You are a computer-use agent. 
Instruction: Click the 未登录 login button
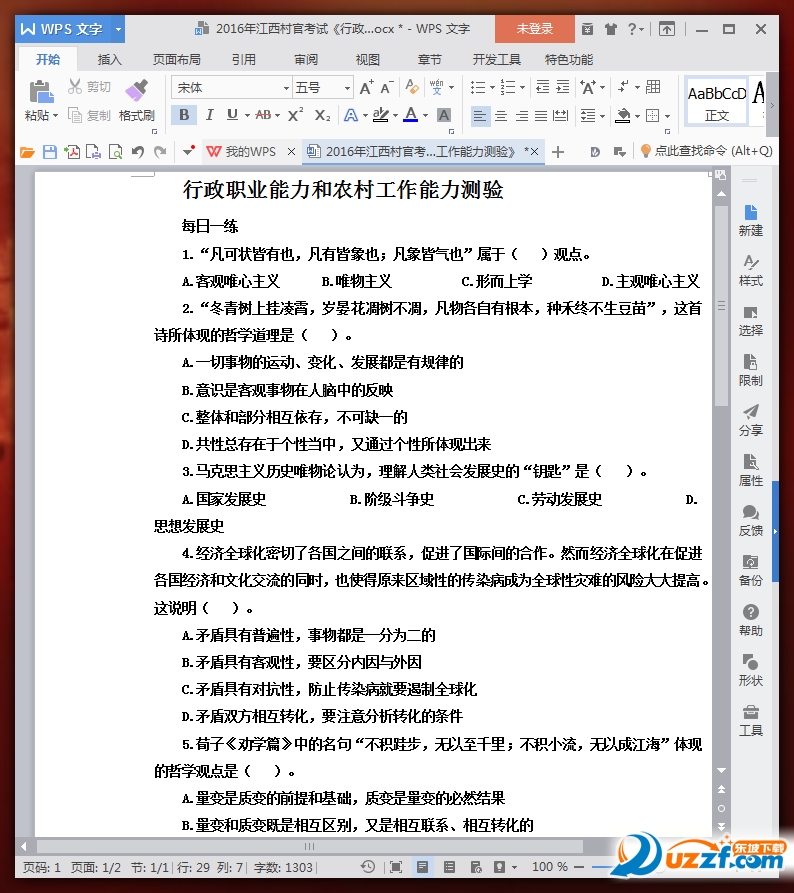click(534, 29)
